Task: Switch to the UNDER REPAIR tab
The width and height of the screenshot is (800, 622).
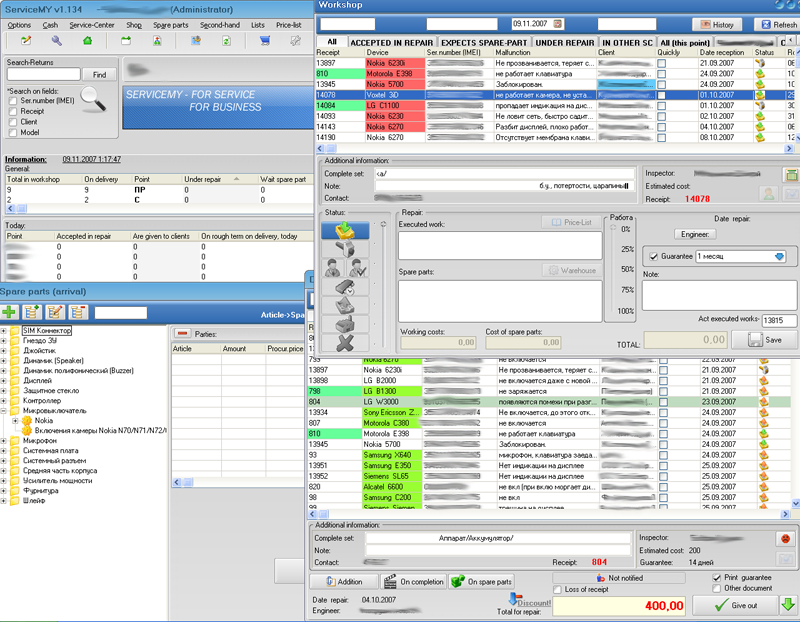Action: 562,43
